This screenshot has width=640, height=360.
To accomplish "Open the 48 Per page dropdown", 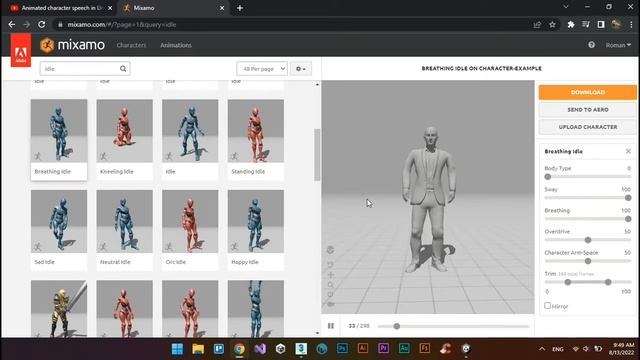I will [x=262, y=69].
